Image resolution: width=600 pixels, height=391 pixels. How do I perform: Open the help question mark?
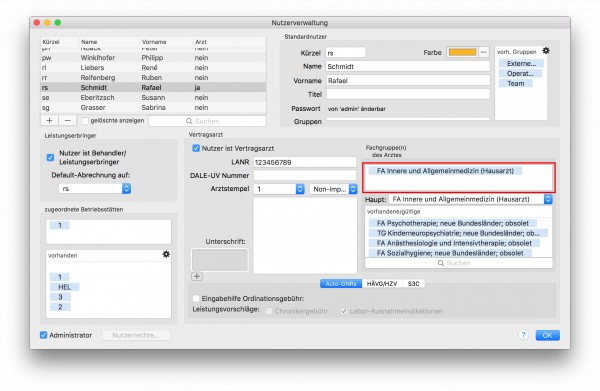coord(523,335)
